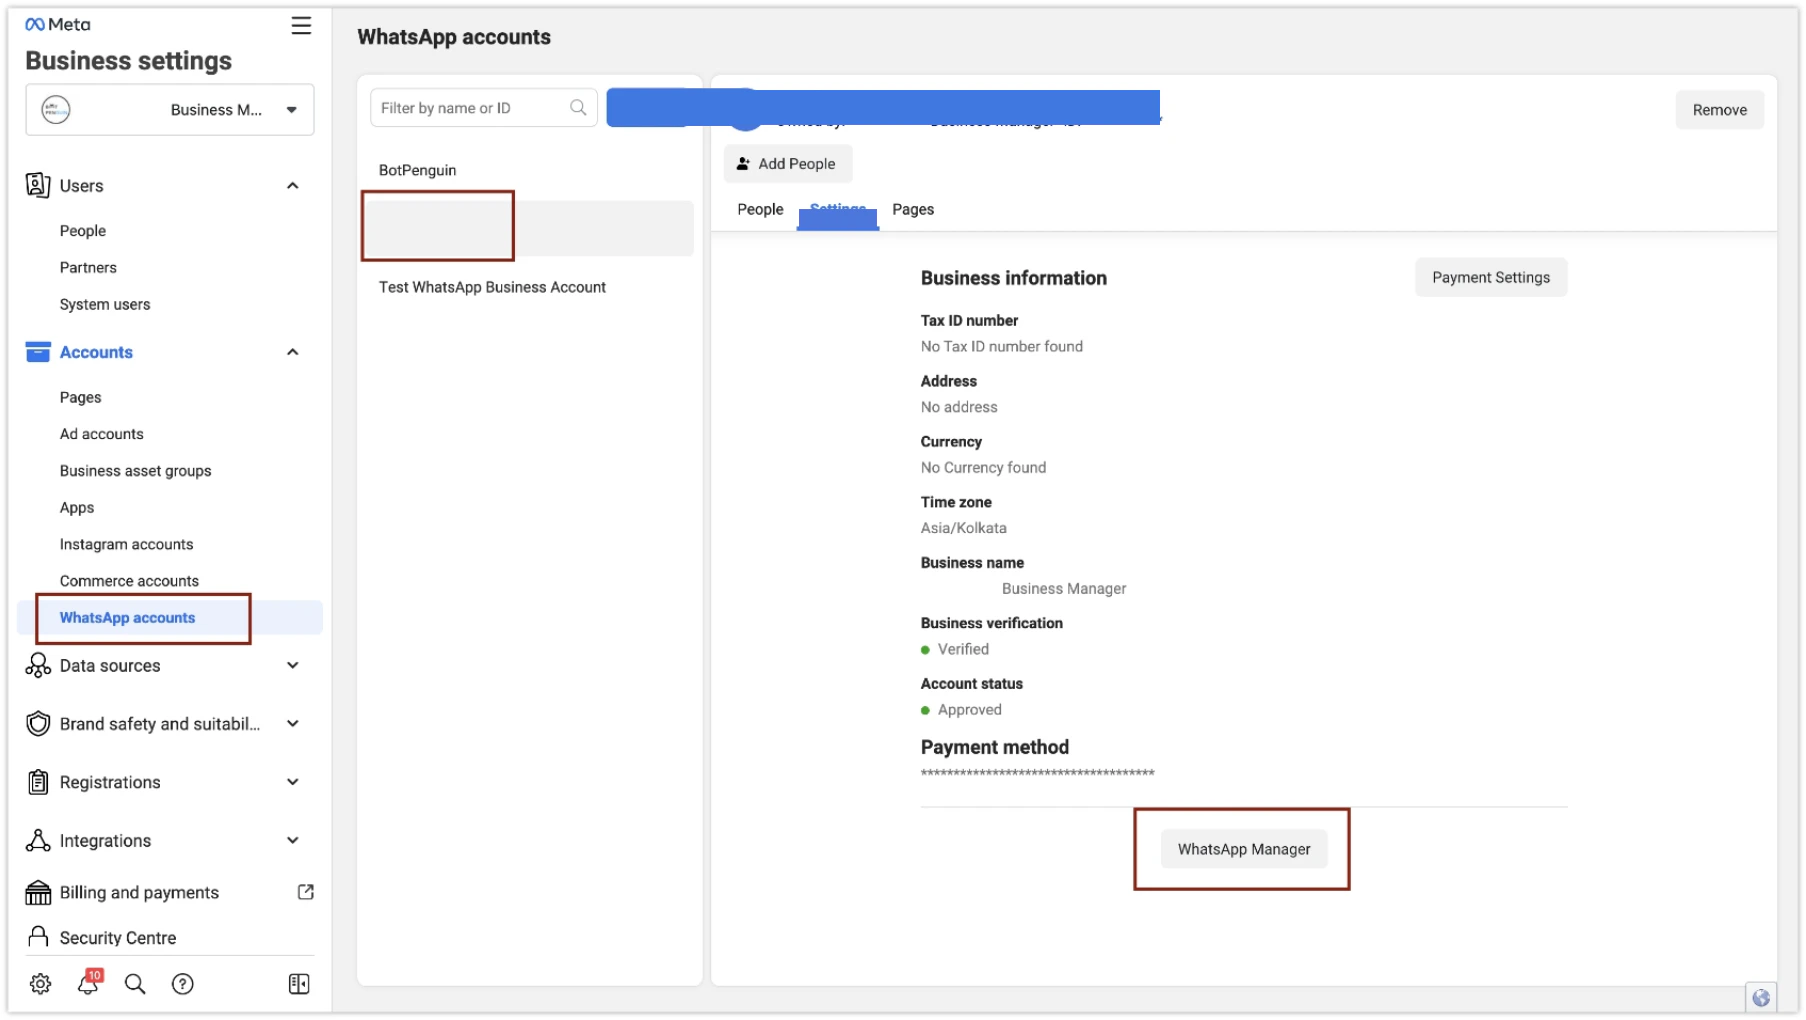Viewport: 1806px width, 1020px height.
Task: Expand the Integrations section
Action: pos(293,841)
